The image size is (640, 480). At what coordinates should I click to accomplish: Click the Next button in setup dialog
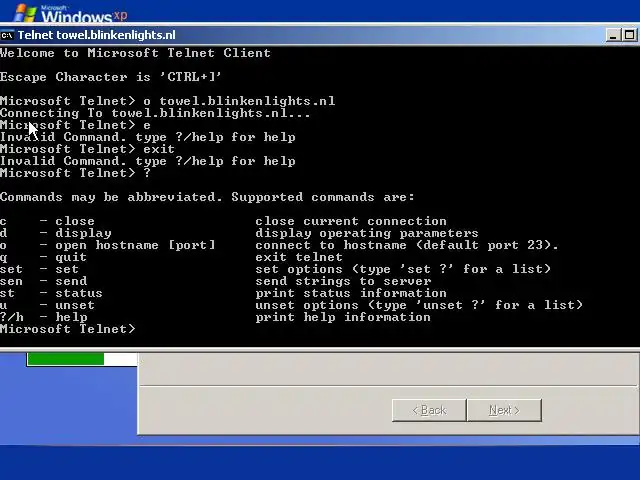coord(504,410)
